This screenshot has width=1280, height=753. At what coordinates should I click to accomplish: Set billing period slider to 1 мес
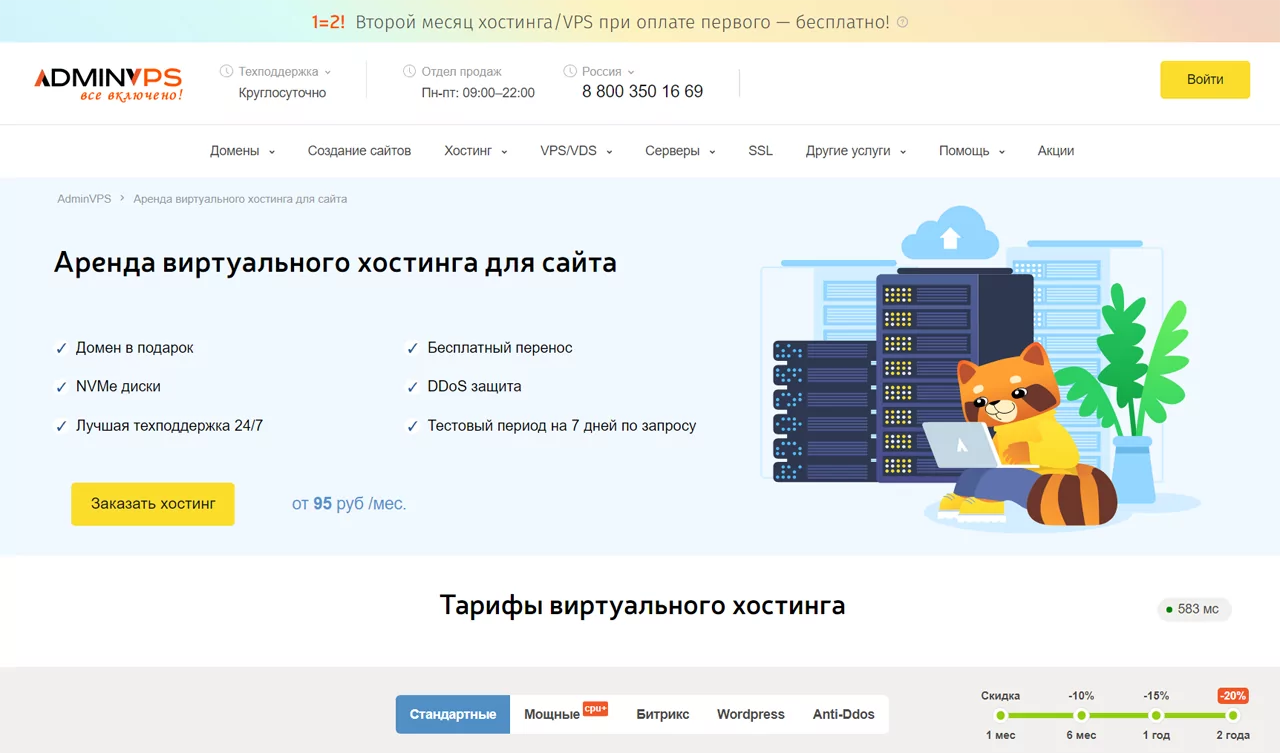[x=1001, y=715]
